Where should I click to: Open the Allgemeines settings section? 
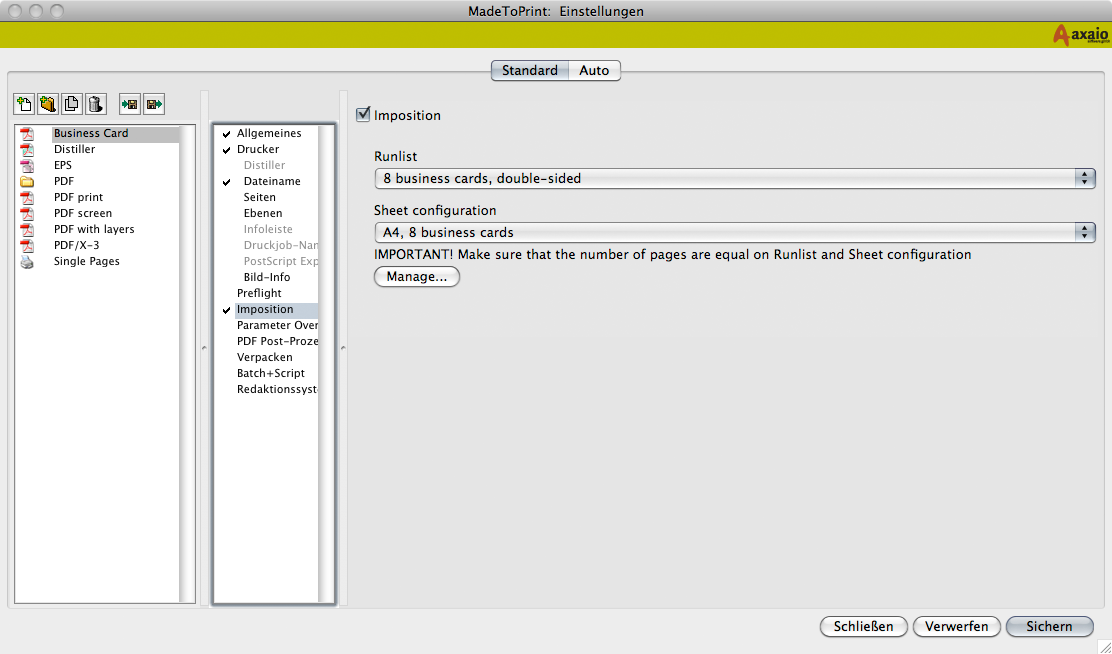click(x=269, y=133)
